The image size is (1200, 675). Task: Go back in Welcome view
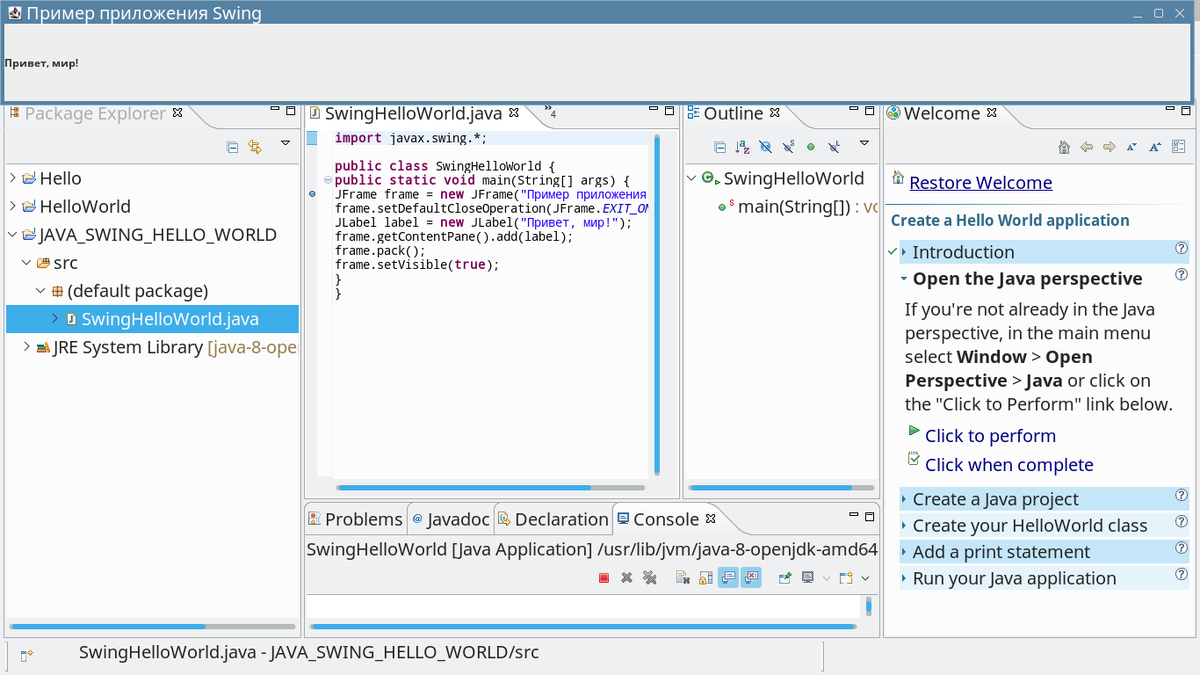[x=1087, y=147]
